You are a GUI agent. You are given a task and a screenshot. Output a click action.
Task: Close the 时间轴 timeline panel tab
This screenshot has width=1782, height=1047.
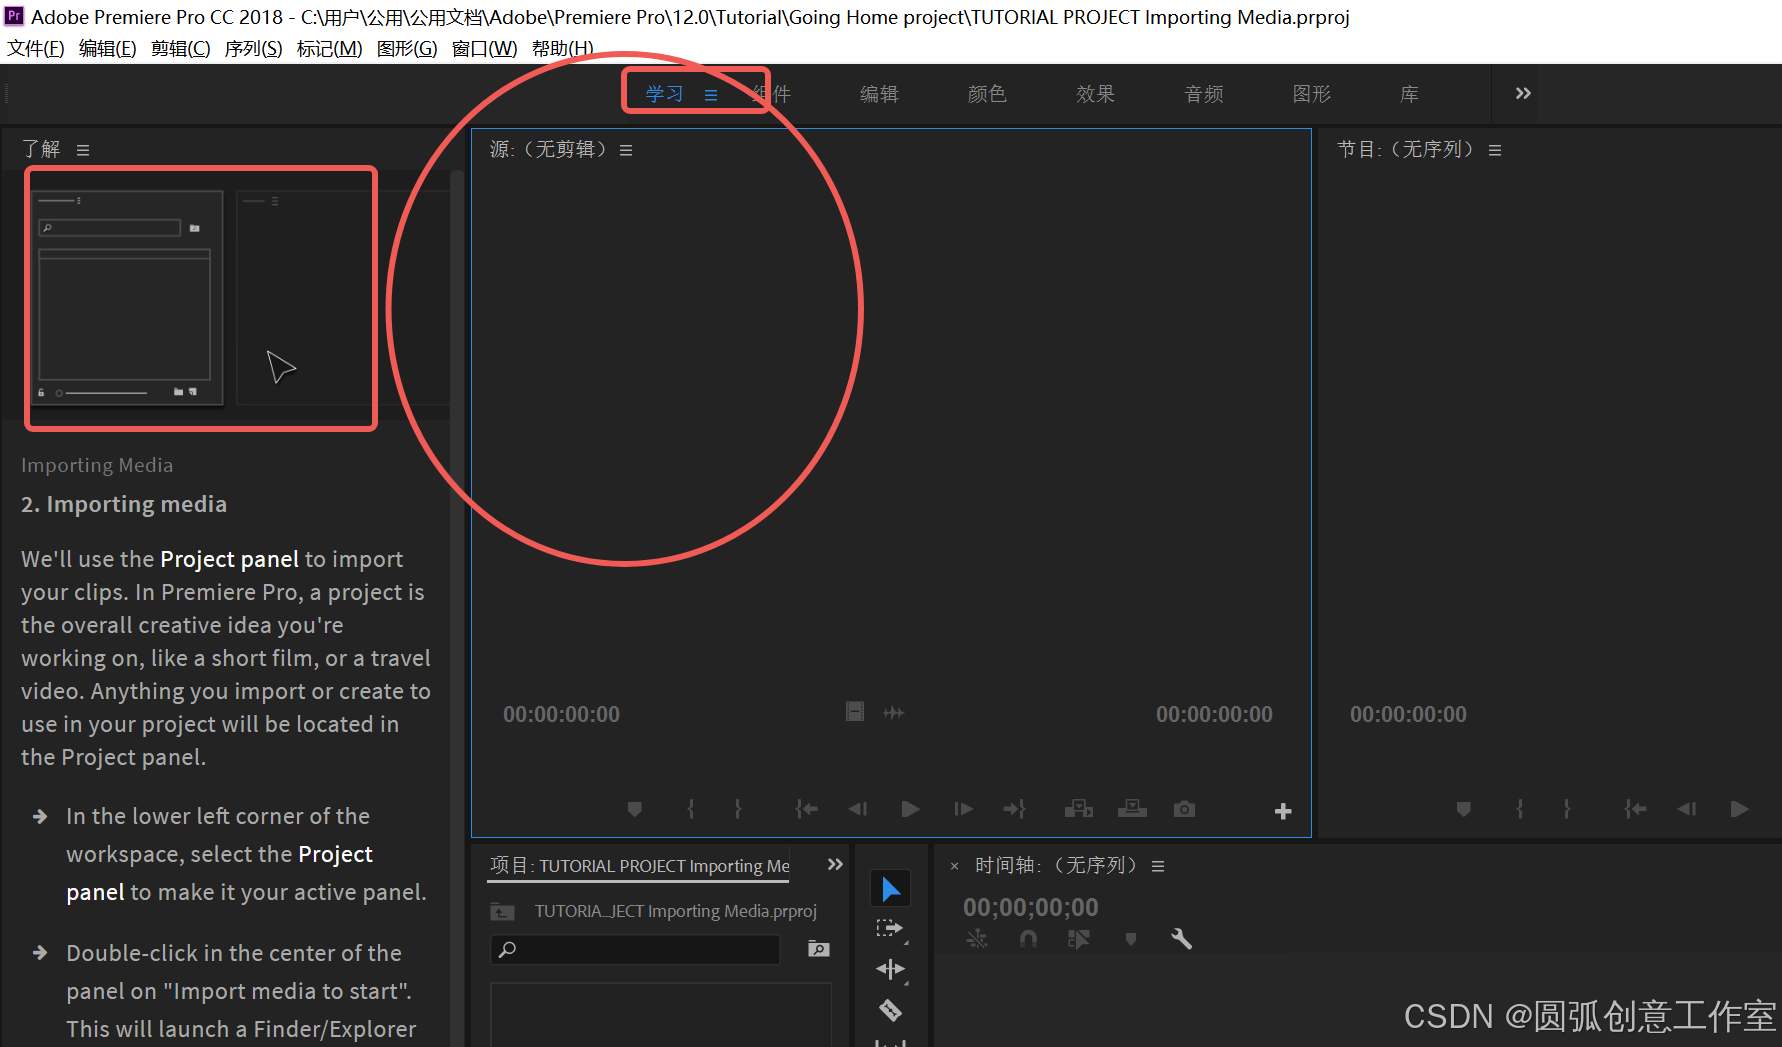[x=954, y=866]
